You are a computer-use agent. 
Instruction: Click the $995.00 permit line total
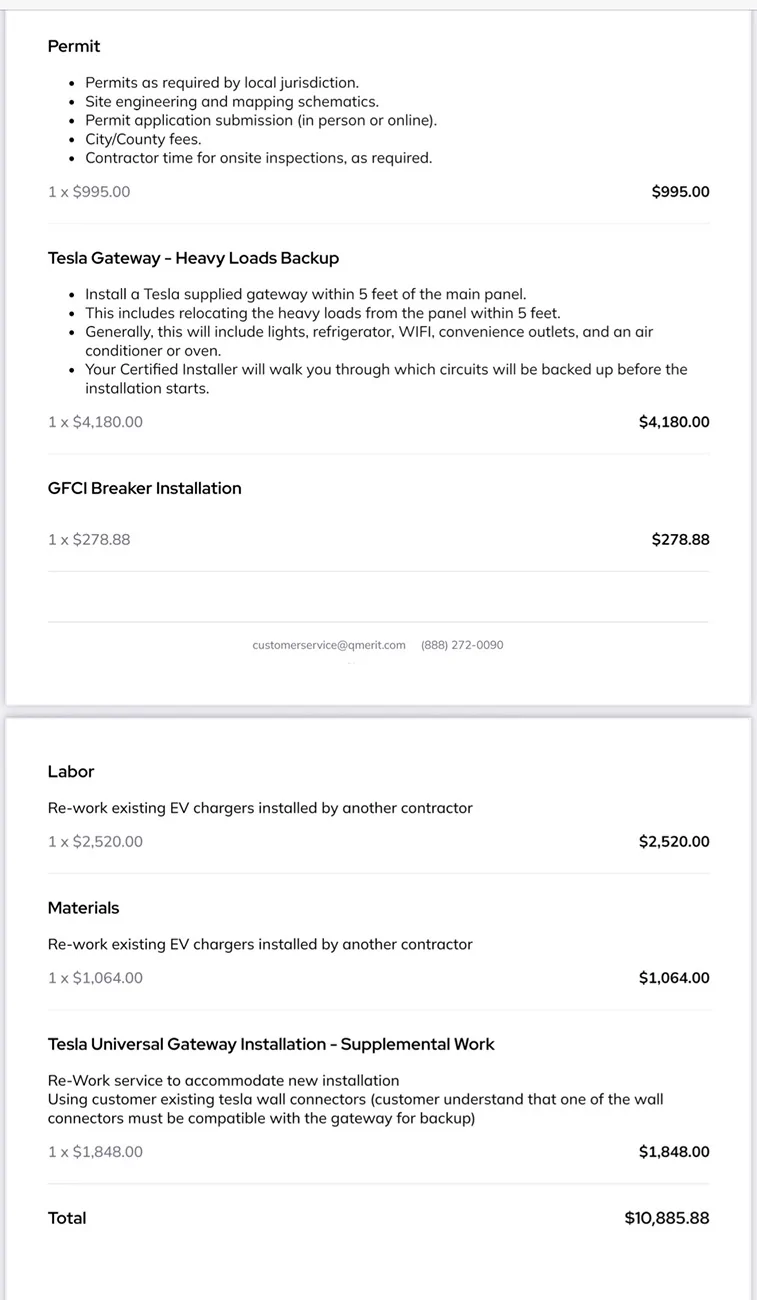[680, 192]
